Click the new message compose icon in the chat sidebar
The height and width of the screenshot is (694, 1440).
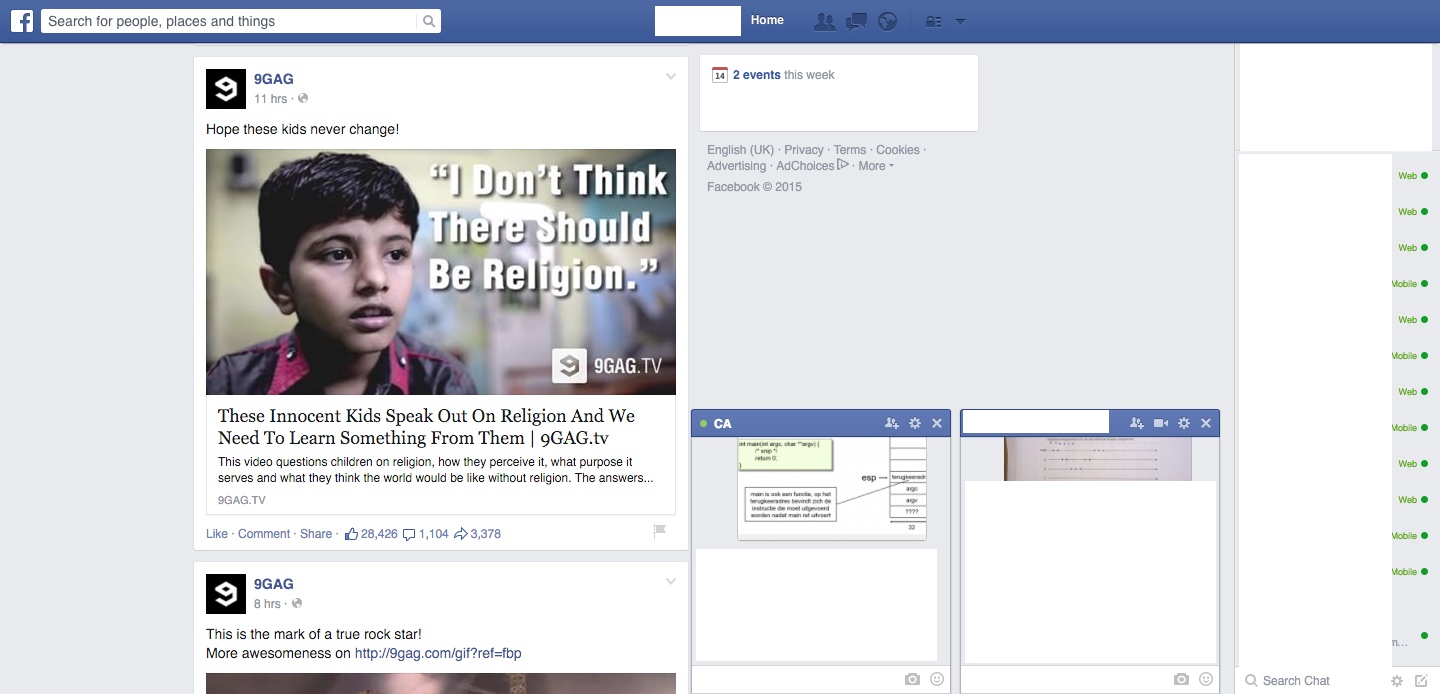point(1422,681)
